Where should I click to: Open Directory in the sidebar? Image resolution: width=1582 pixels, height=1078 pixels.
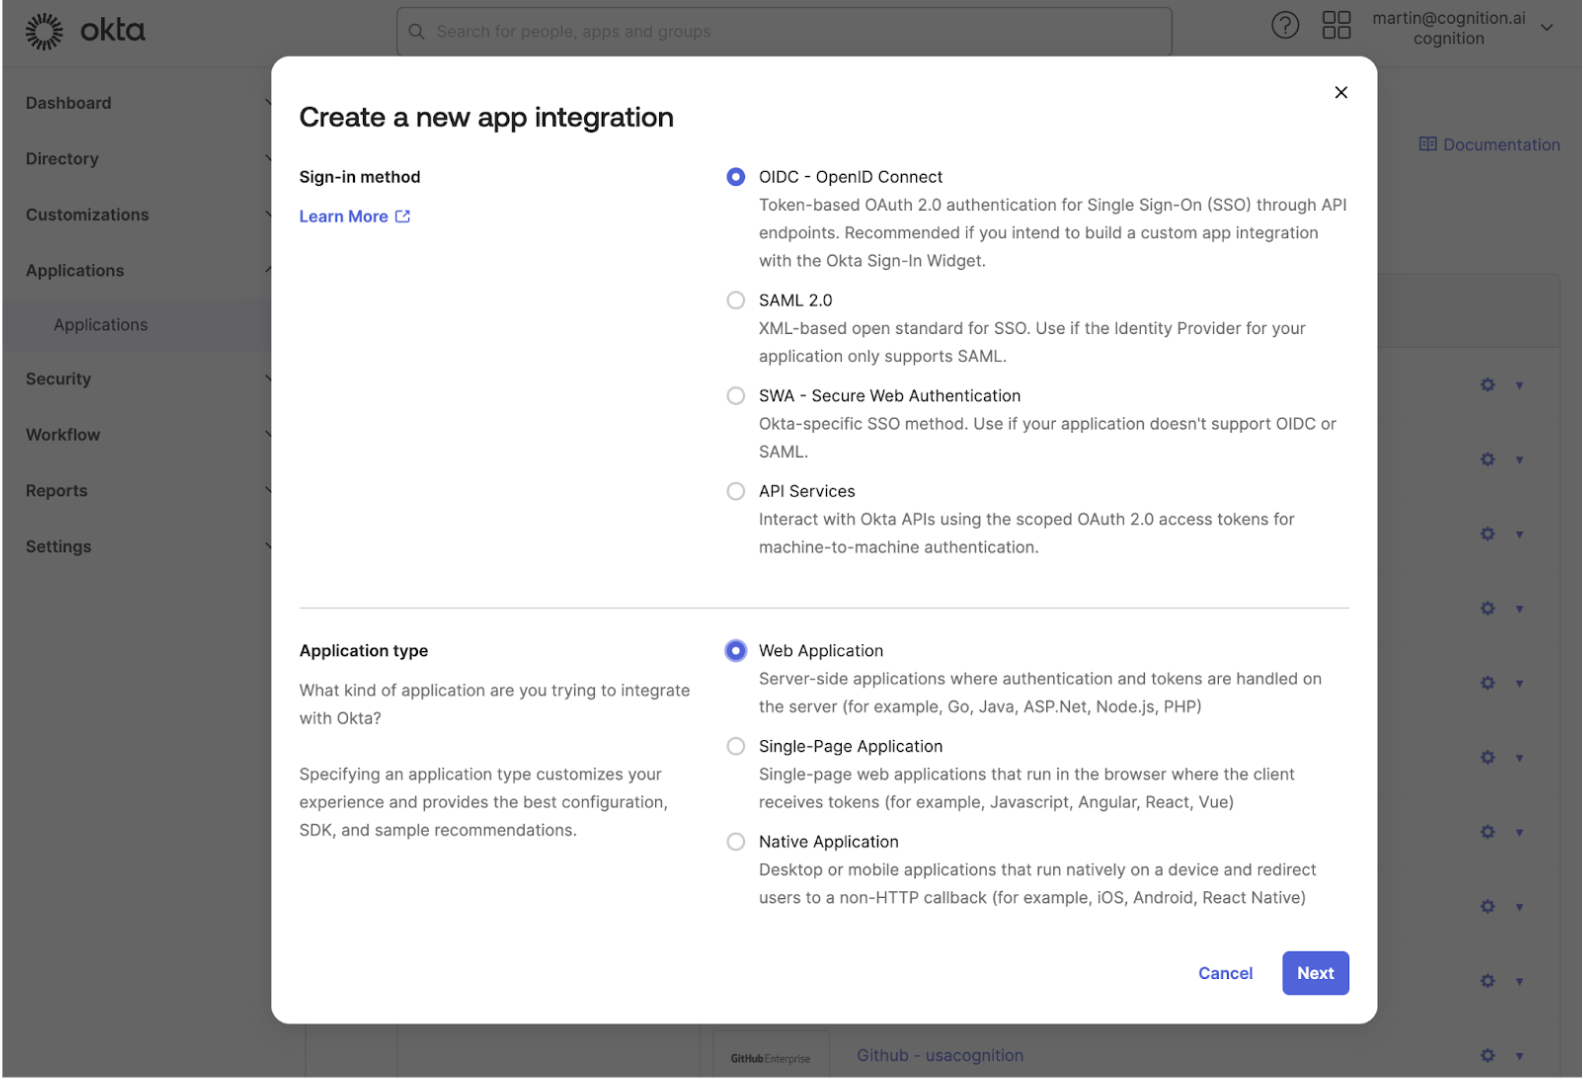(x=62, y=159)
